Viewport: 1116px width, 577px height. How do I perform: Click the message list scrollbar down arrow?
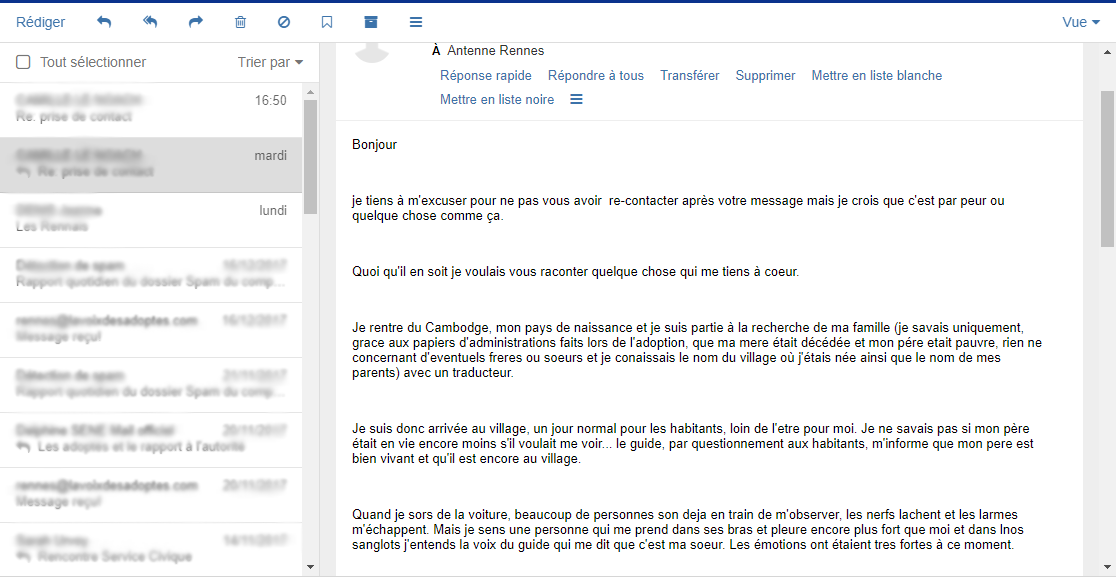[310, 566]
